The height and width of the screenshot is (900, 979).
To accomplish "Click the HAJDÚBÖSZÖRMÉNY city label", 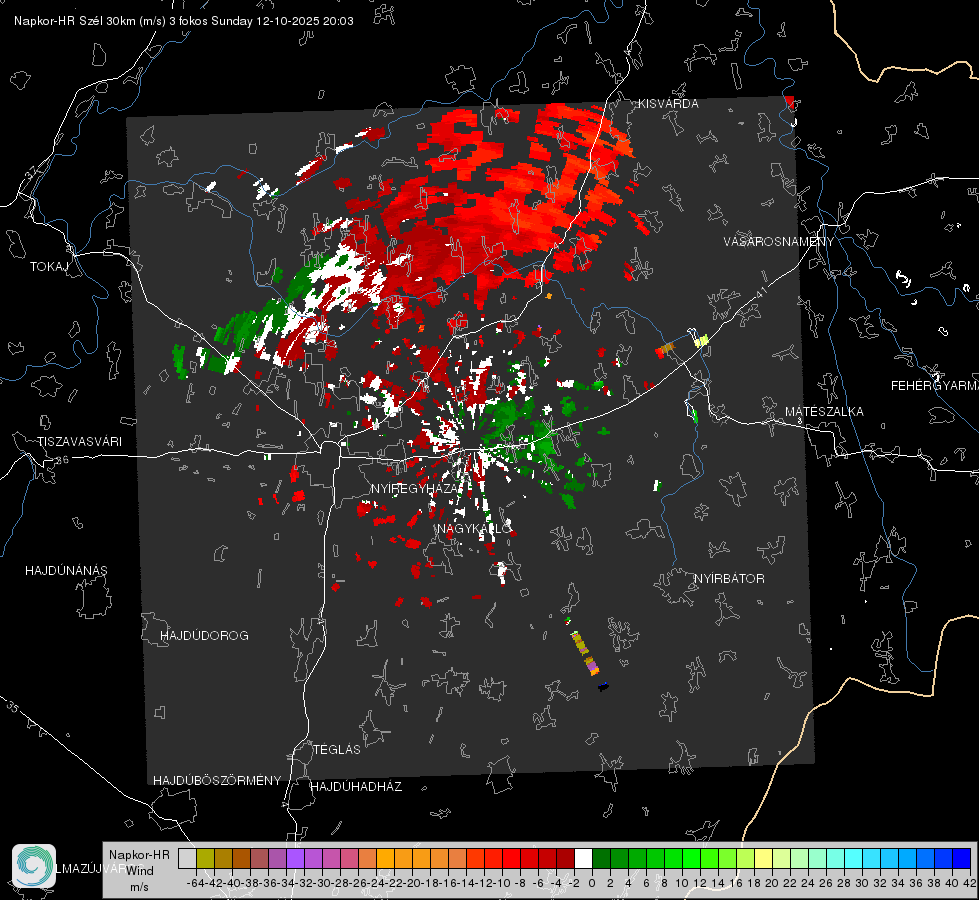I will [217, 781].
